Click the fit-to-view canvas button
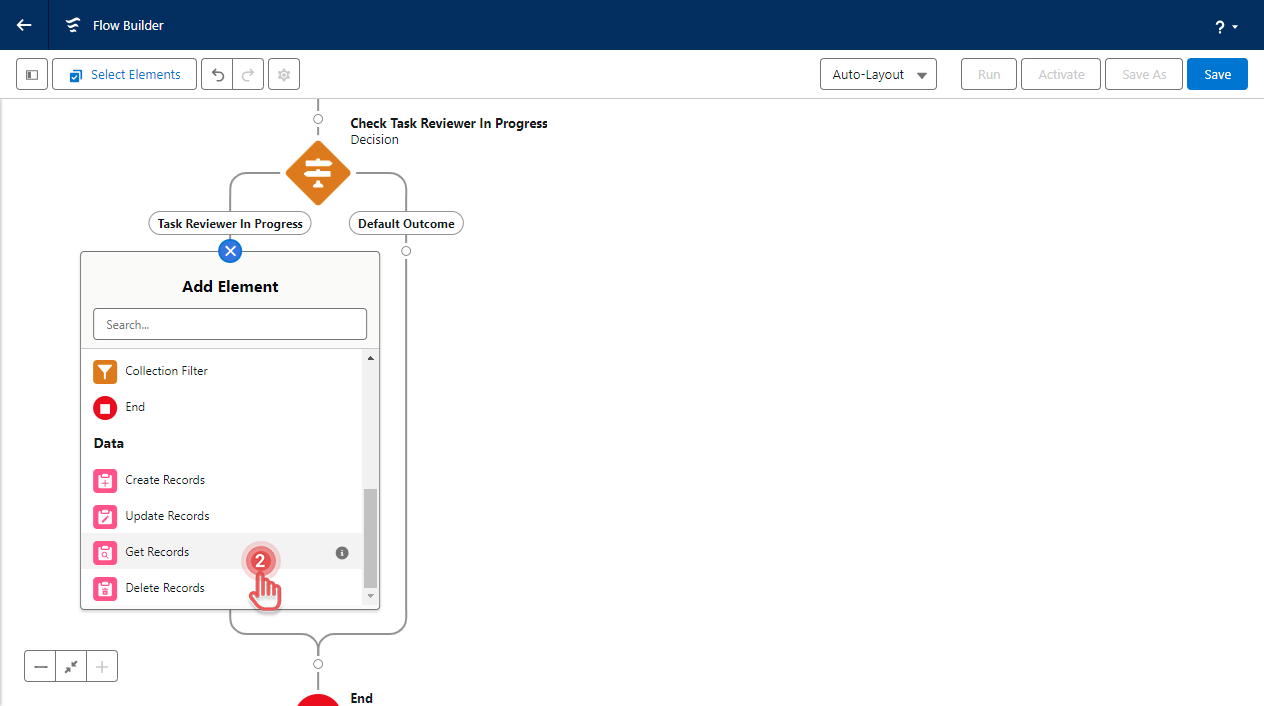The width and height of the screenshot is (1264, 706). (71, 667)
